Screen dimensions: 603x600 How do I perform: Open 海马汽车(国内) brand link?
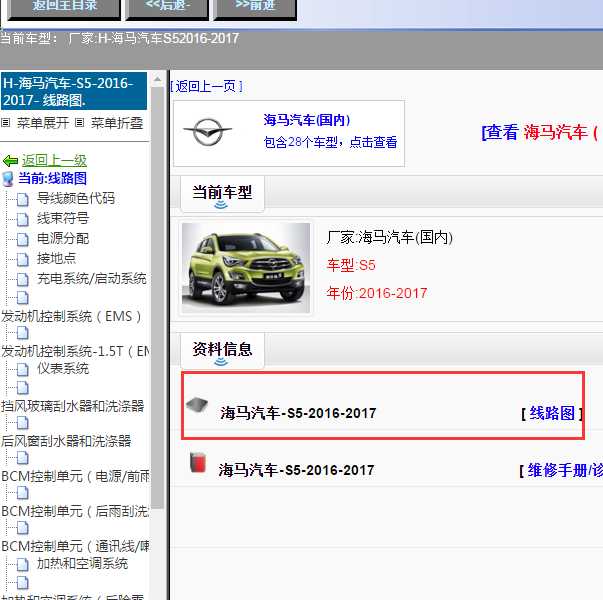pyautogui.click(x=306, y=120)
